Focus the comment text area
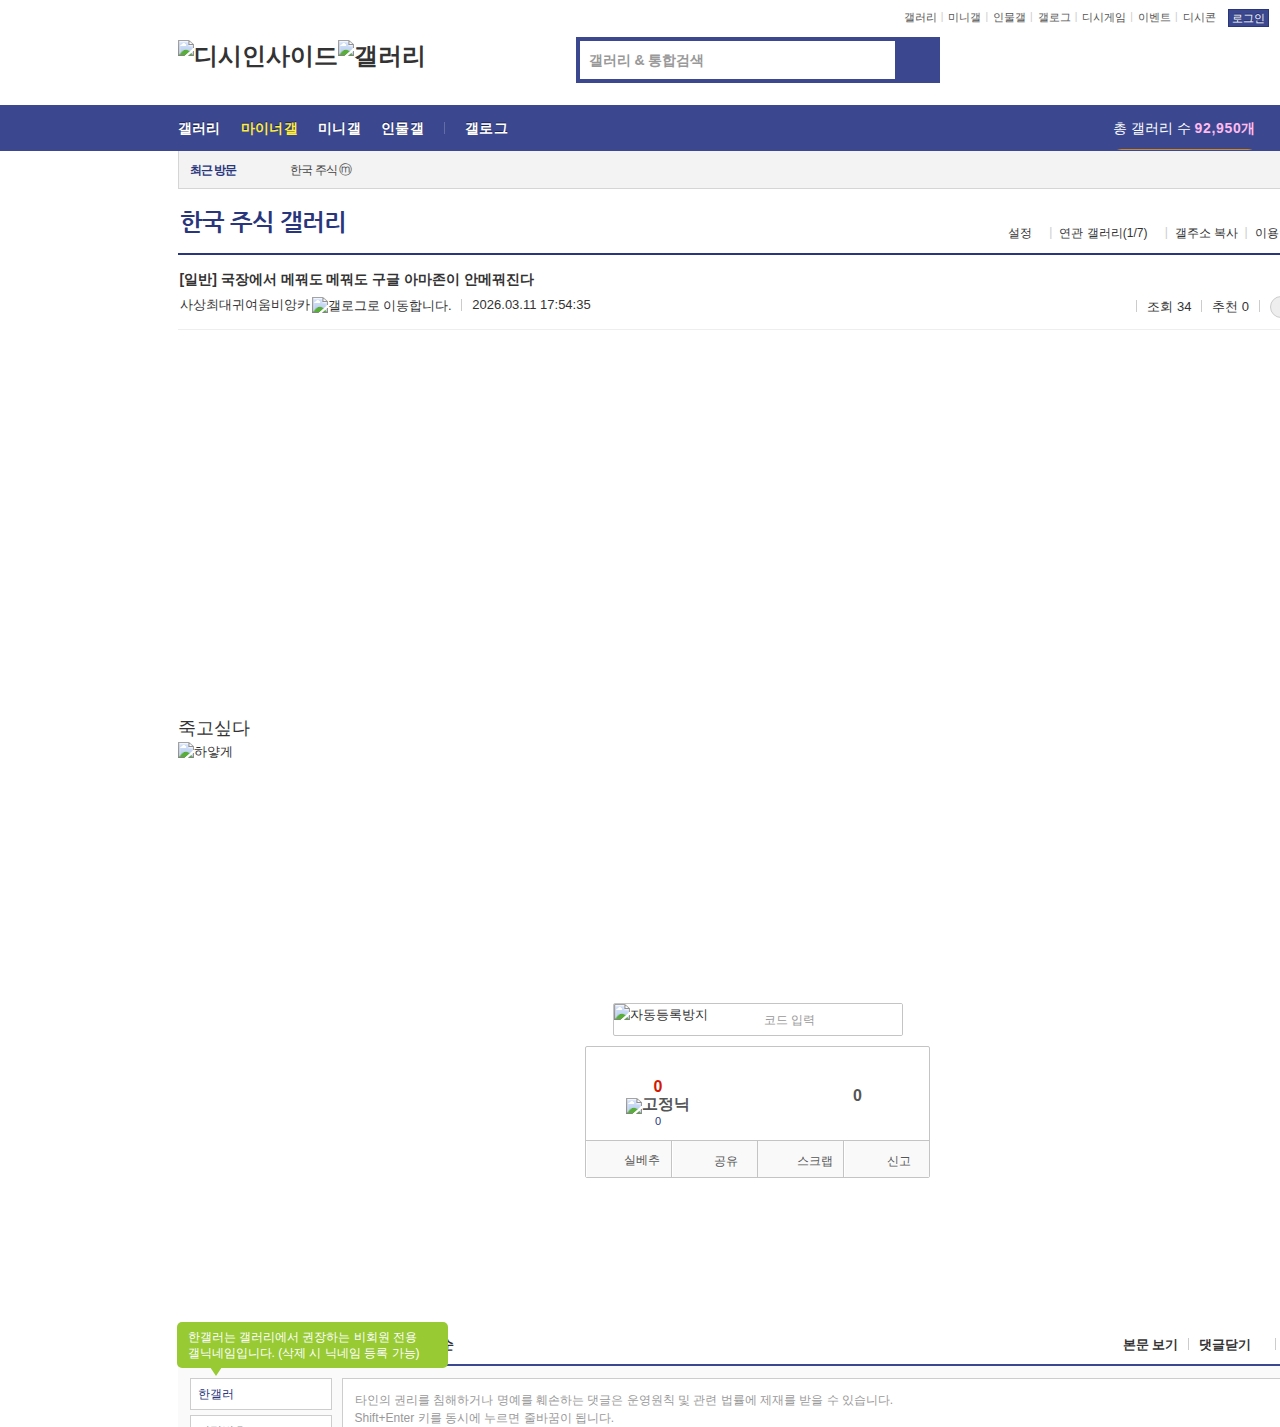This screenshot has height=1427, width=1280. click(811, 1404)
